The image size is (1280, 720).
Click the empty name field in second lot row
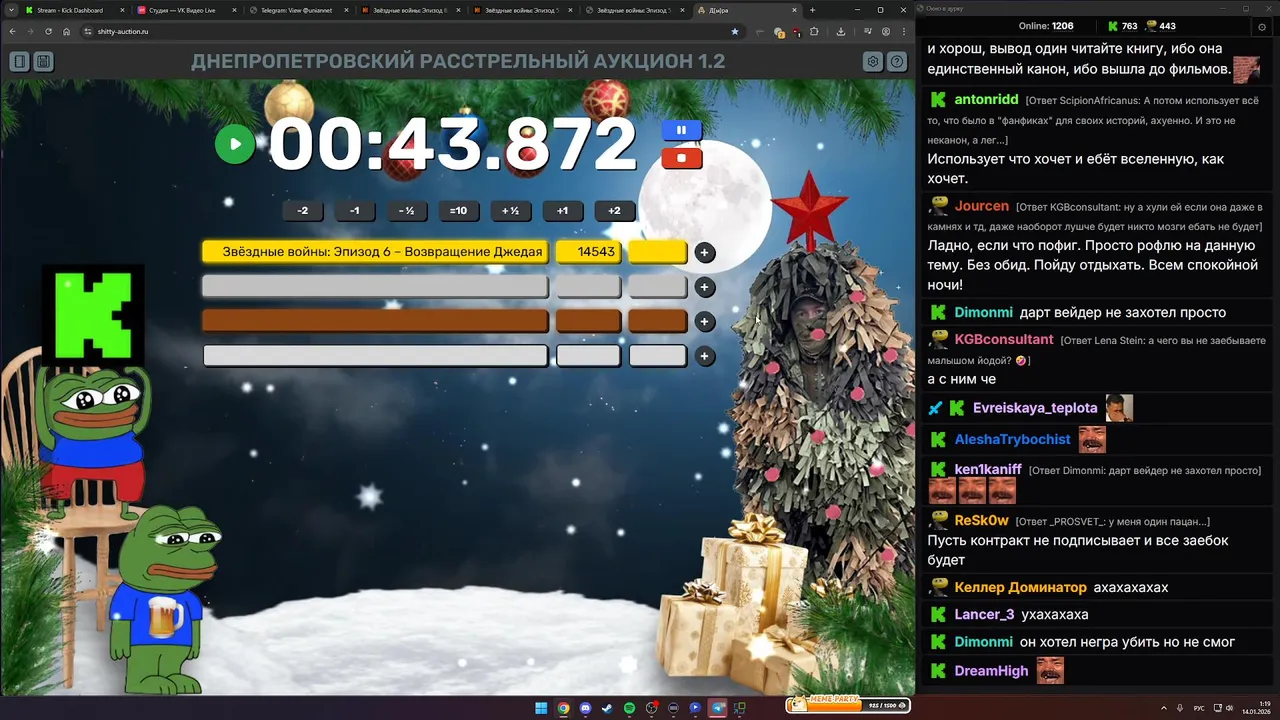(x=375, y=287)
